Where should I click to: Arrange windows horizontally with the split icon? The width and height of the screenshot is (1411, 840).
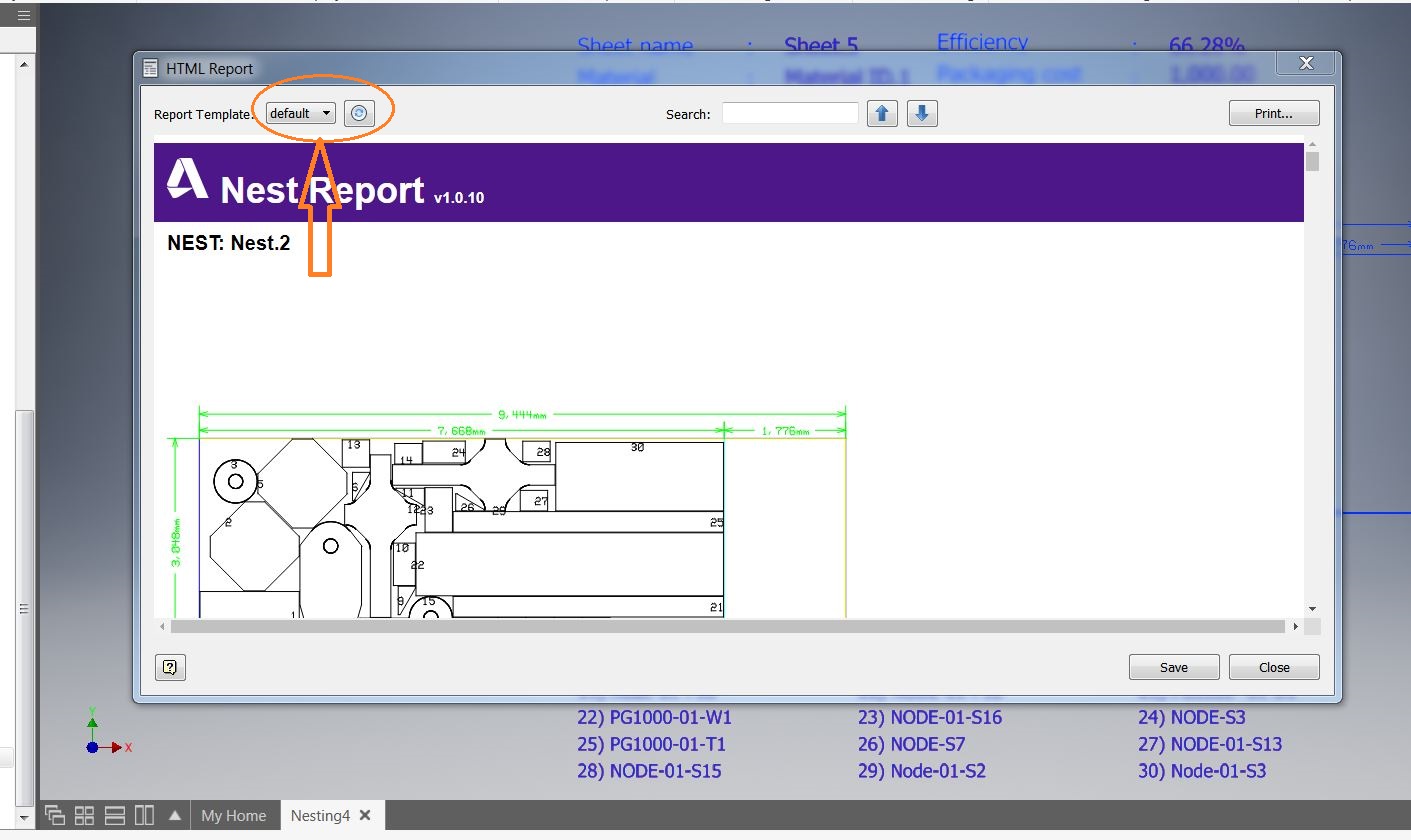click(113, 815)
